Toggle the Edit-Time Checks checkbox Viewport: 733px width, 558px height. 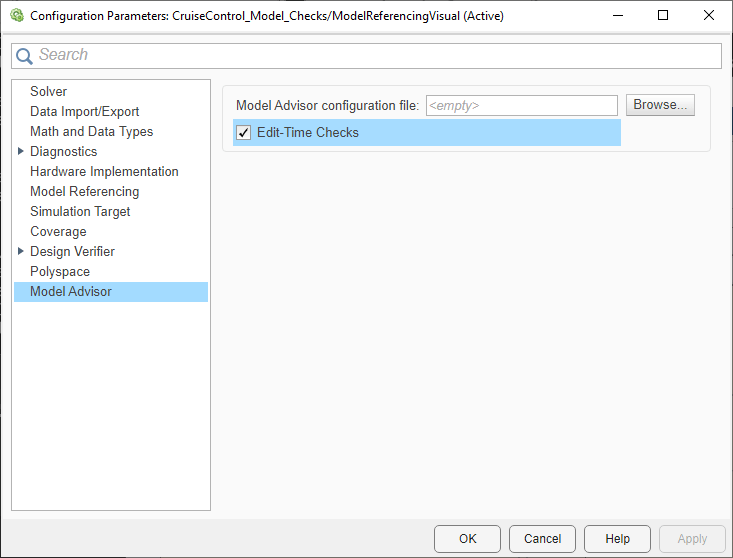pos(243,132)
